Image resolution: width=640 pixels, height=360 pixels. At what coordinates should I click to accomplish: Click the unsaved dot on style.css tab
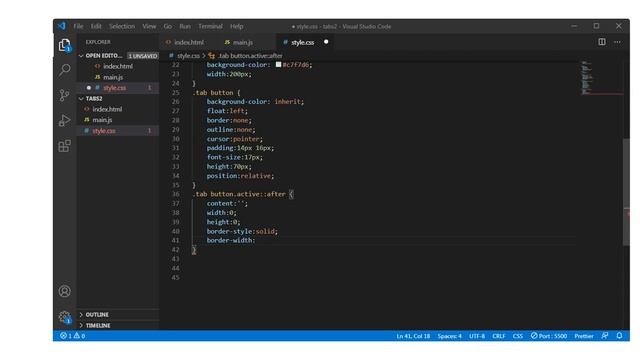[x=326, y=42]
